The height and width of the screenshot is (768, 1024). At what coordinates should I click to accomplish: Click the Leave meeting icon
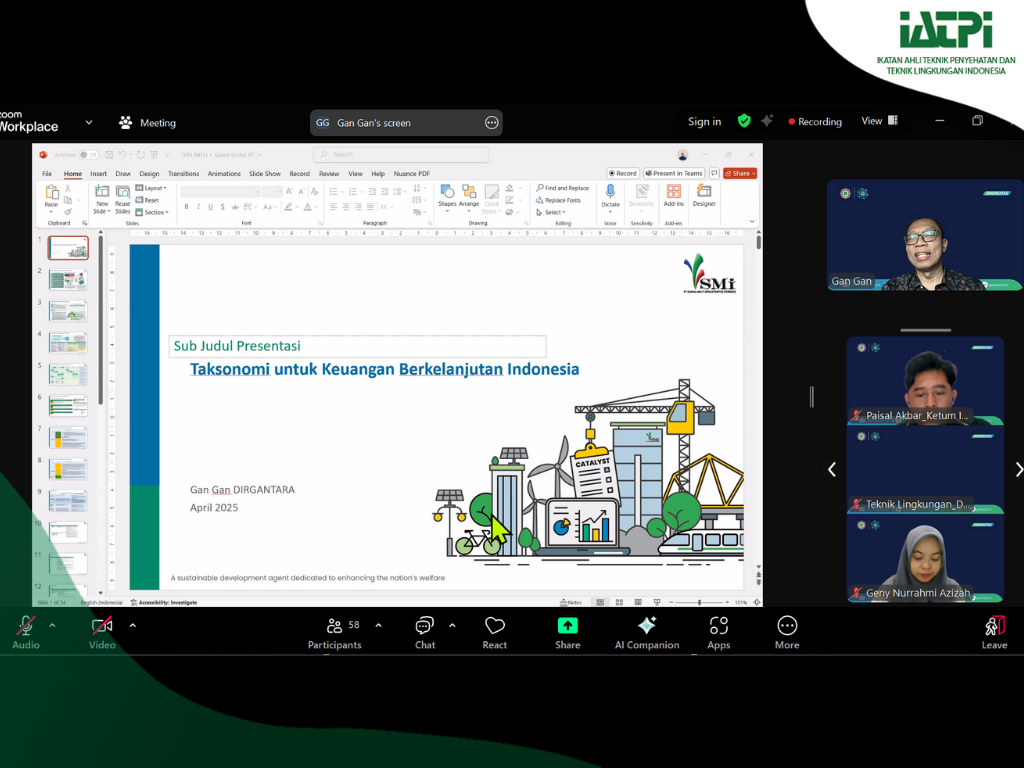995,626
